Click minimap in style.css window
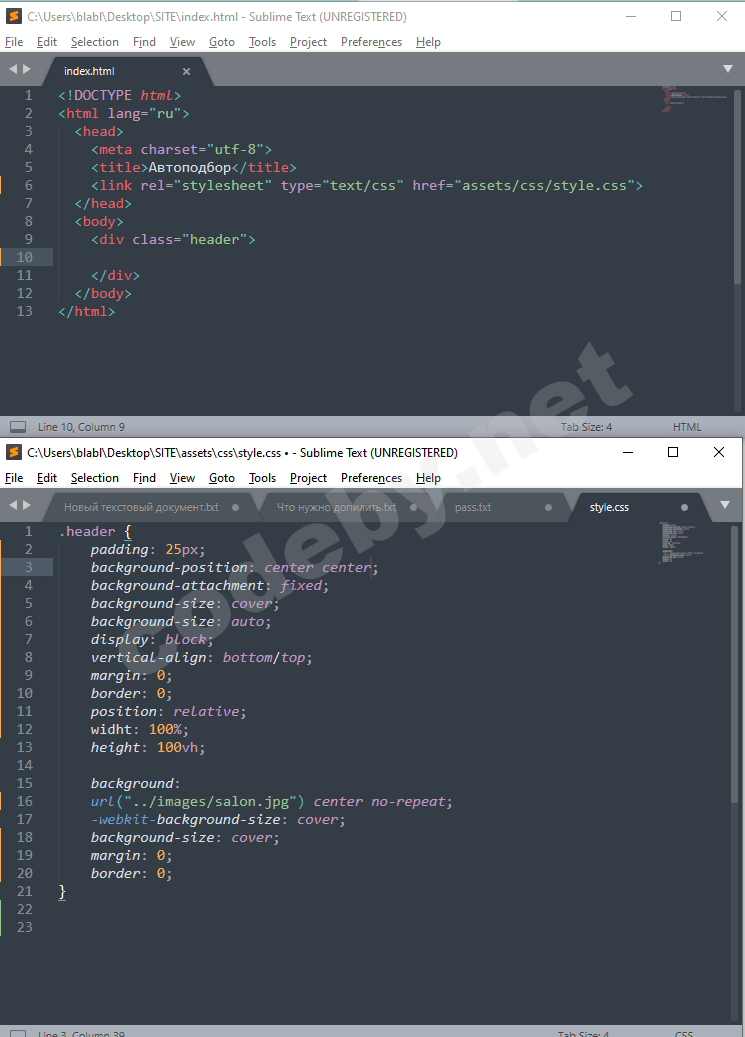The width and height of the screenshot is (745, 1037). [x=681, y=542]
